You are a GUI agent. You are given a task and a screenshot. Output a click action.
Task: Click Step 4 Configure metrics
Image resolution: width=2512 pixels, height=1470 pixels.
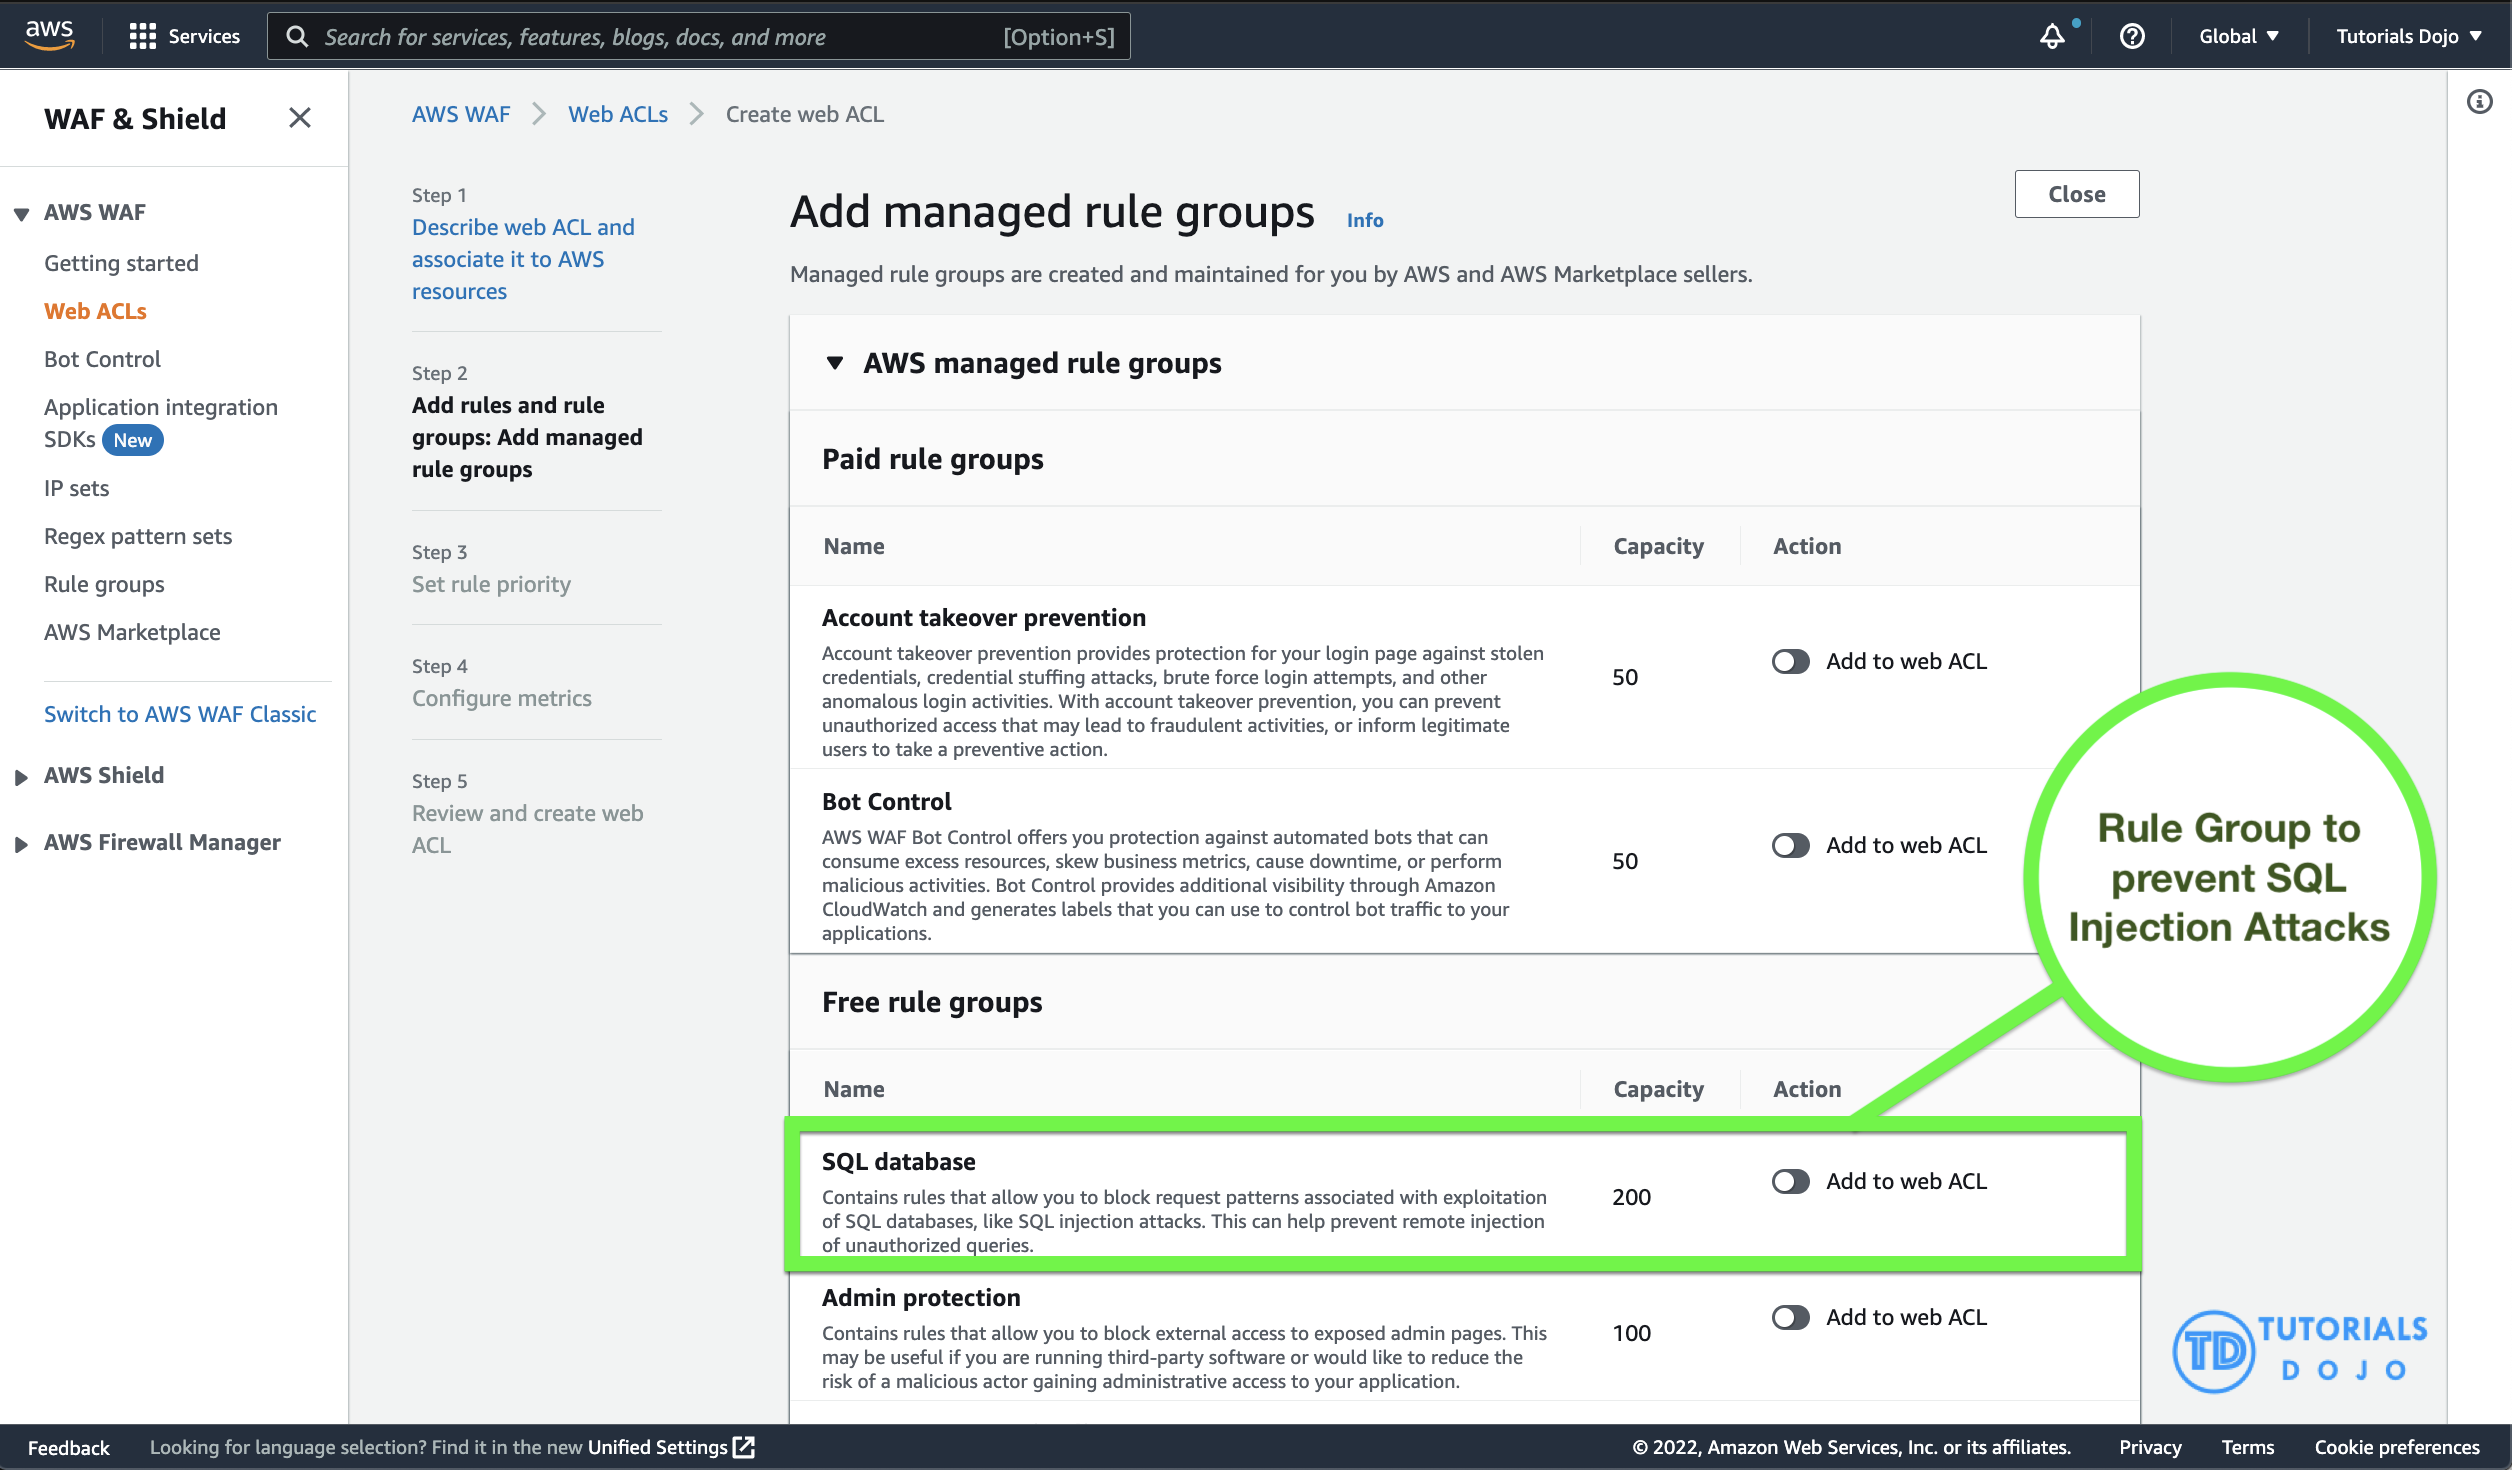501,698
